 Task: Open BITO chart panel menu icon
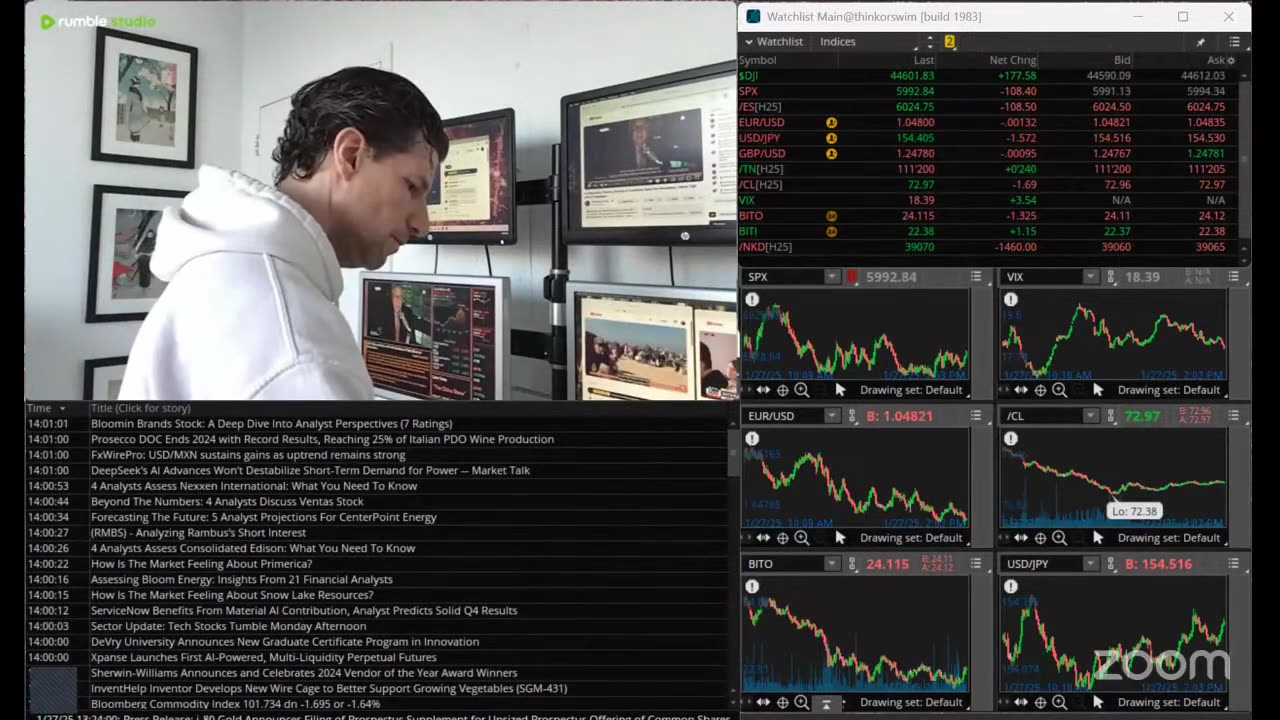point(976,564)
